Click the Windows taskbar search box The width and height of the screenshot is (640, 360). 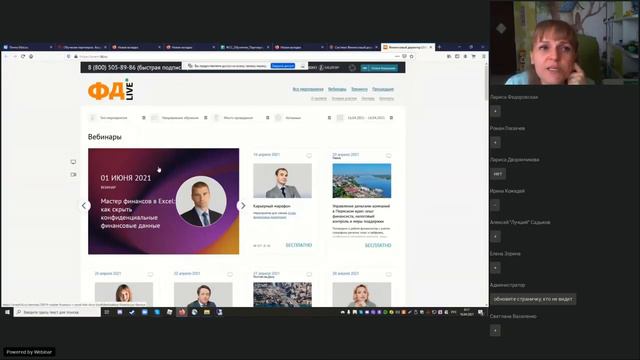57,312
